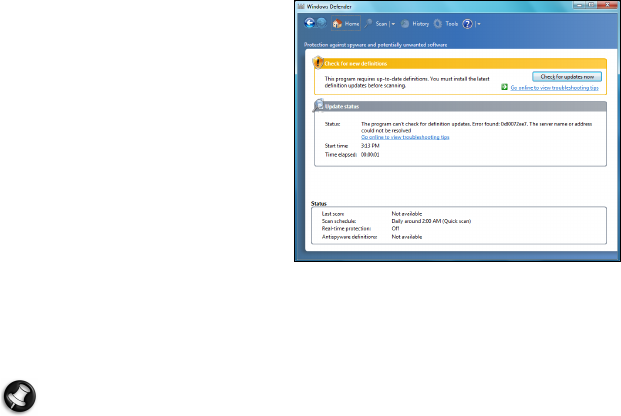Expand the Scan options dropdown arrow
Screen dimensions: 621x416
[393, 24]
